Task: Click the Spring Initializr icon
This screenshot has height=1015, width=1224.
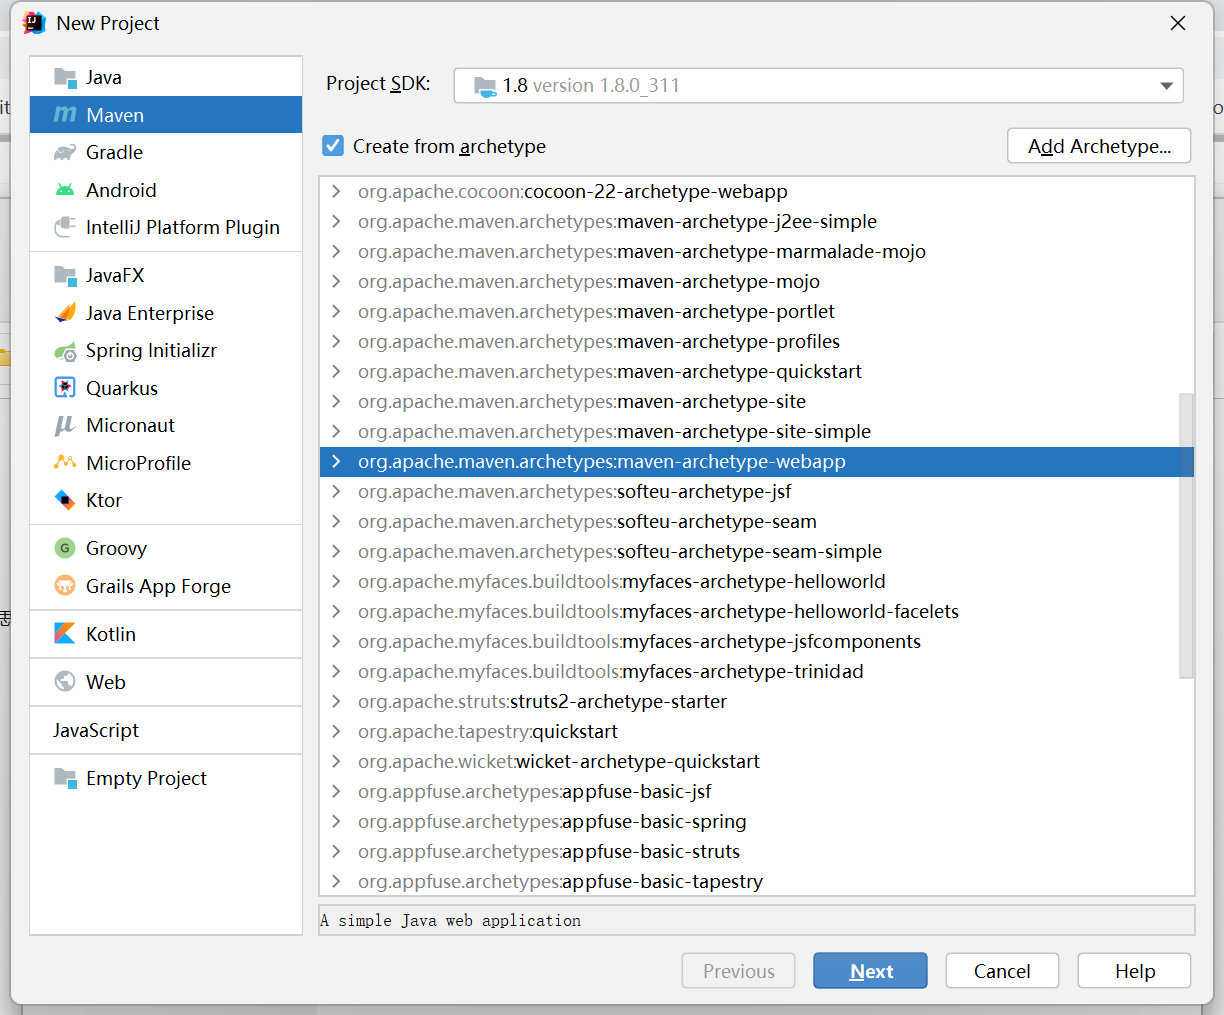Action: pos(65,351)
